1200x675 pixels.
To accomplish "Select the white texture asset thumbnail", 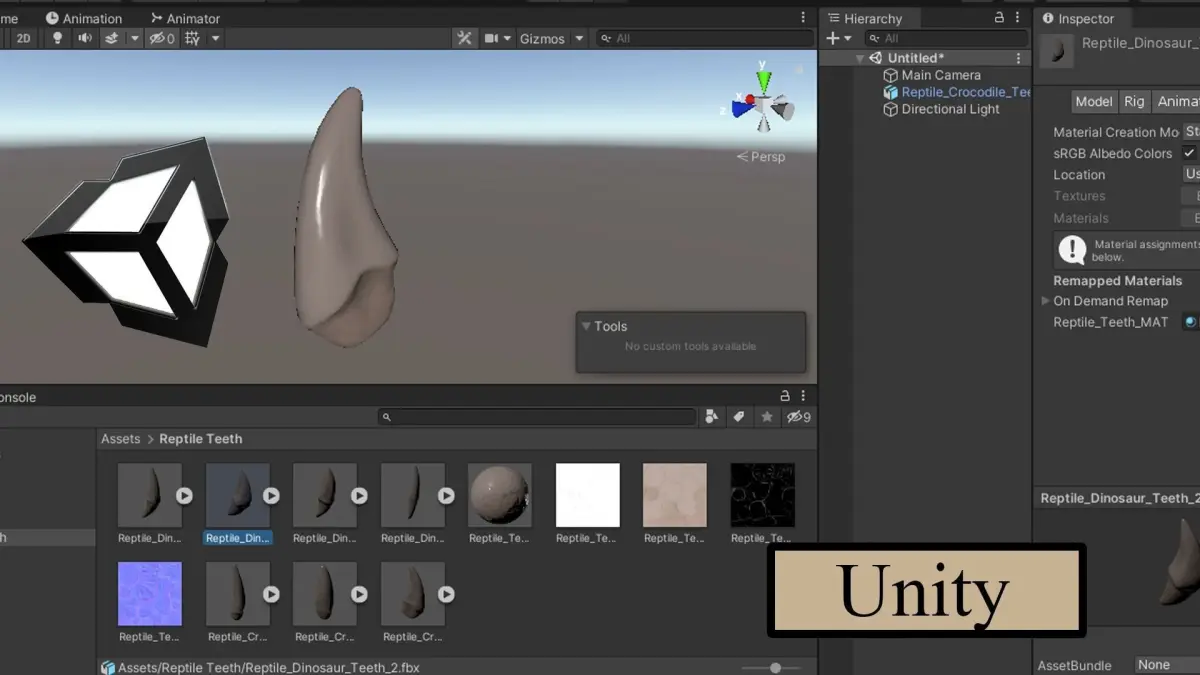I will click(x=587, y=495).
